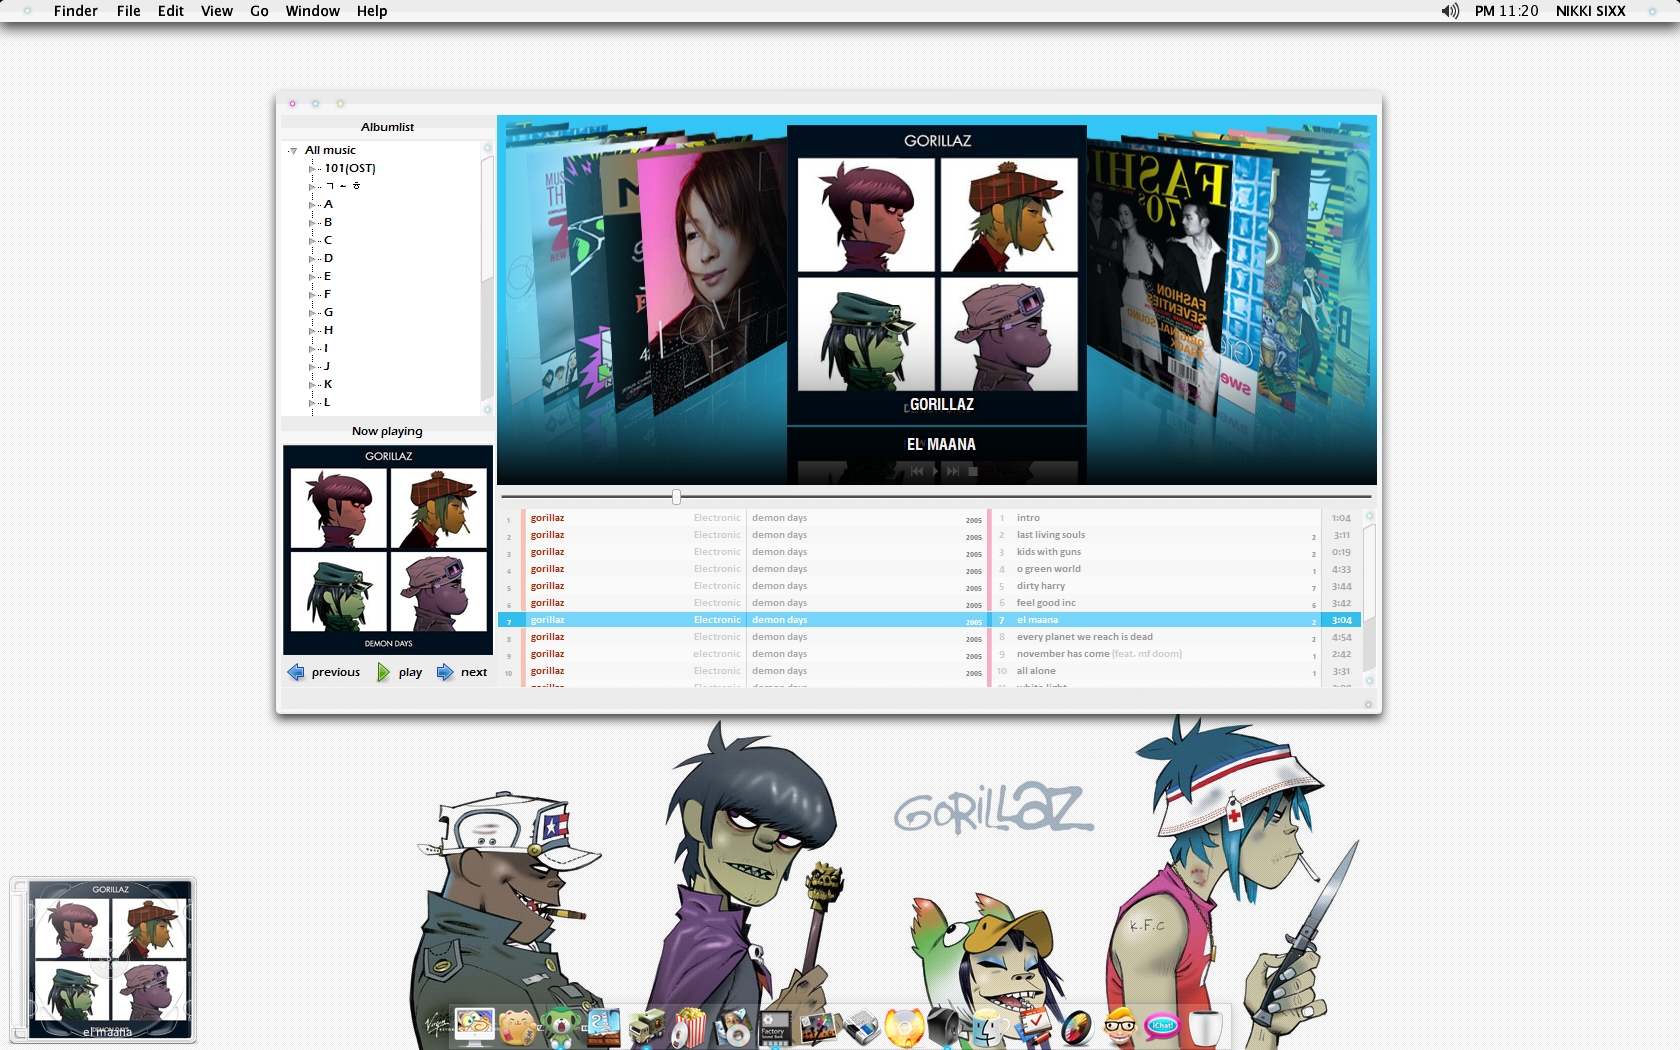Expand the L folder in Albumlist
1680x1050 pixels.
click(312, 403)
